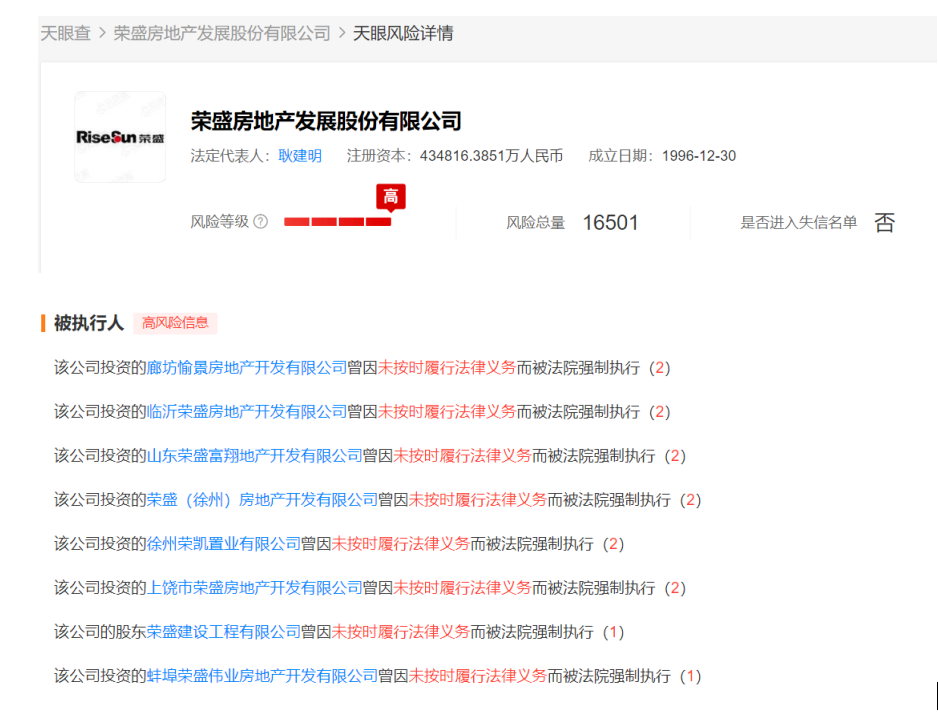Click 未按时履行法律义务 in the 荣盛建设工程 row

click(x=401, y=632)
